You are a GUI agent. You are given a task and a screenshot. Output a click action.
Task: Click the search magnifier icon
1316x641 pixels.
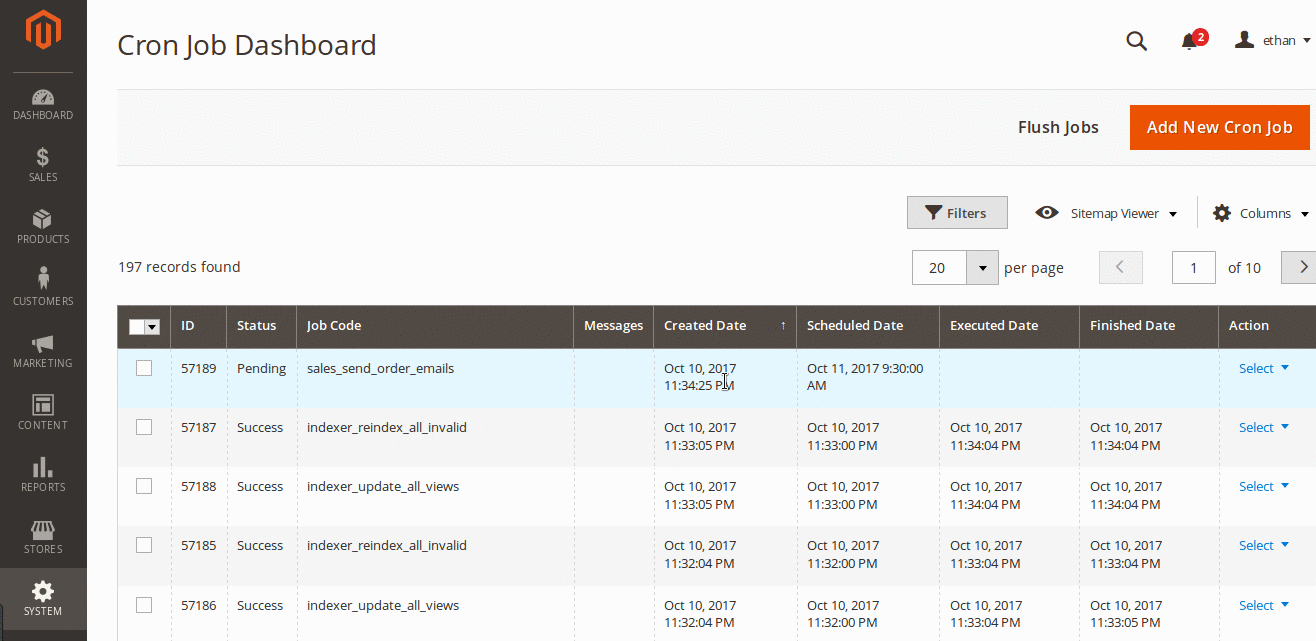[1136, 41]
